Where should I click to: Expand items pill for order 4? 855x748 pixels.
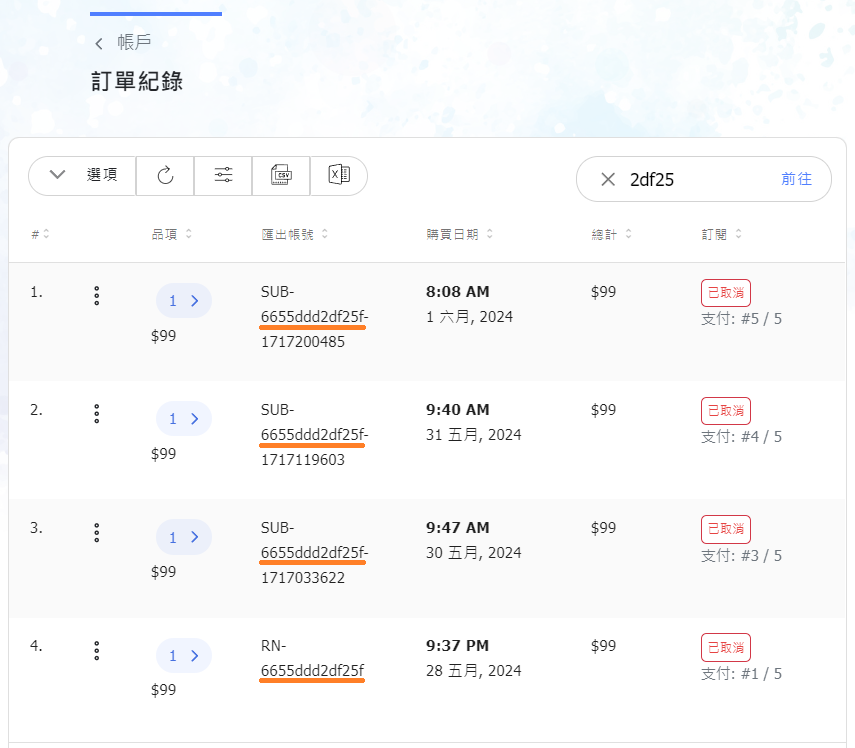point(184,655)
